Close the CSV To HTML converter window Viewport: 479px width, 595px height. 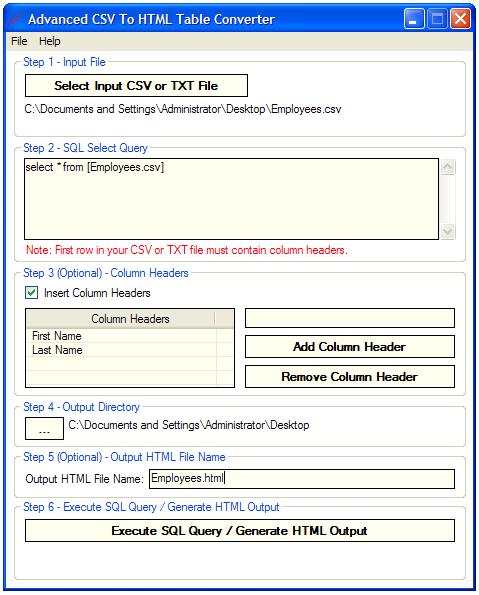(460, 19)
